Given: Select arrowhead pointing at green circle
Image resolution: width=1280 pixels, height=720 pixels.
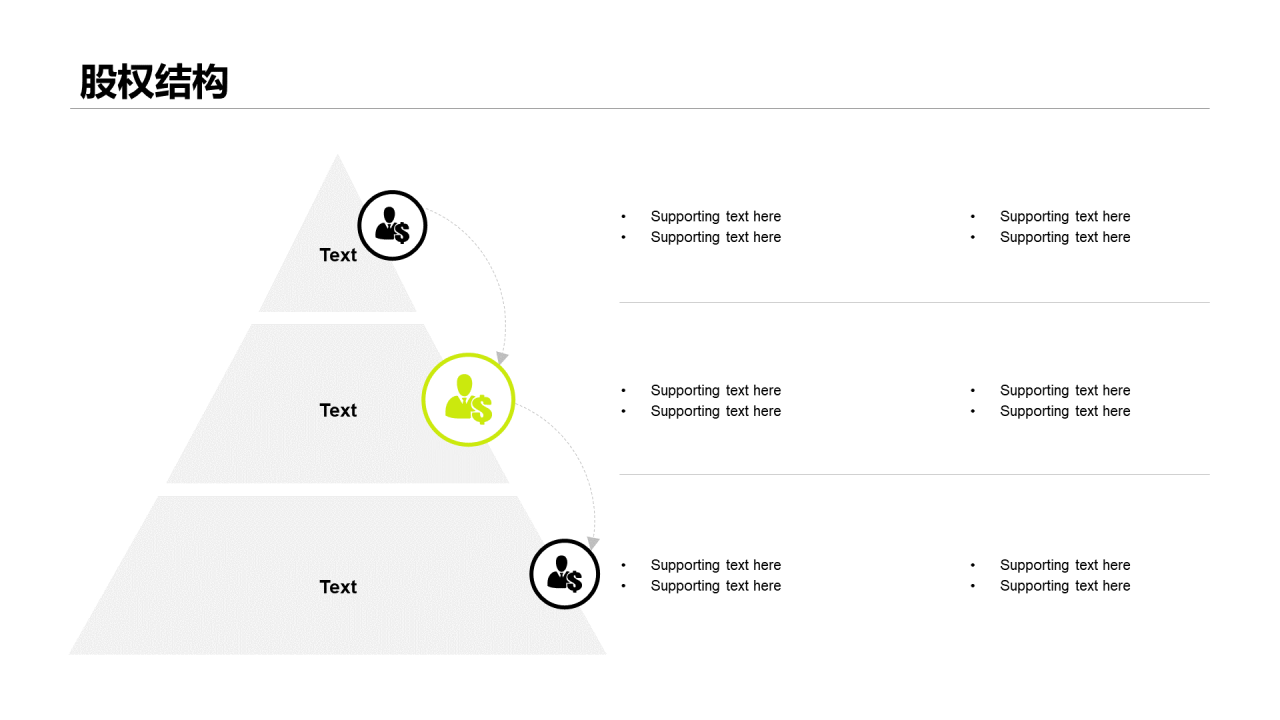Looking at the screenshot, I should pyautogui.click(x=502, y=357).
